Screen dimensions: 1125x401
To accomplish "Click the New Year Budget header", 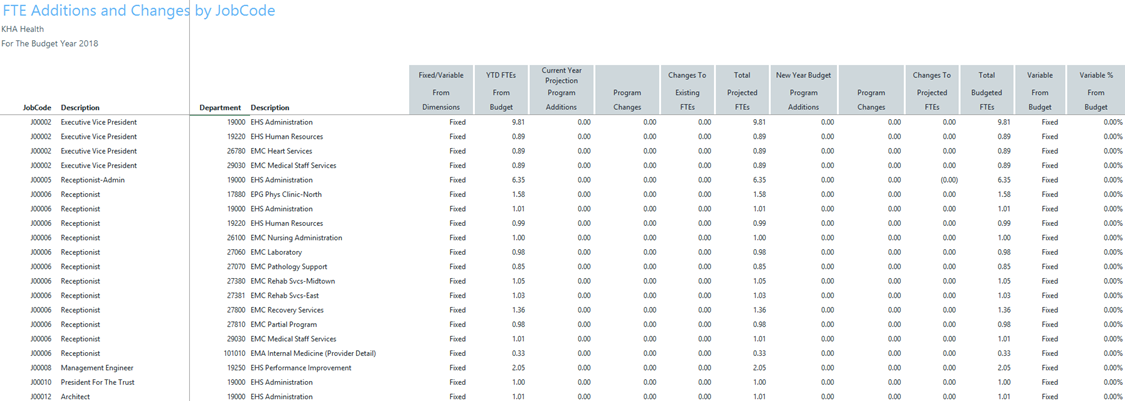I will point(803,76).
